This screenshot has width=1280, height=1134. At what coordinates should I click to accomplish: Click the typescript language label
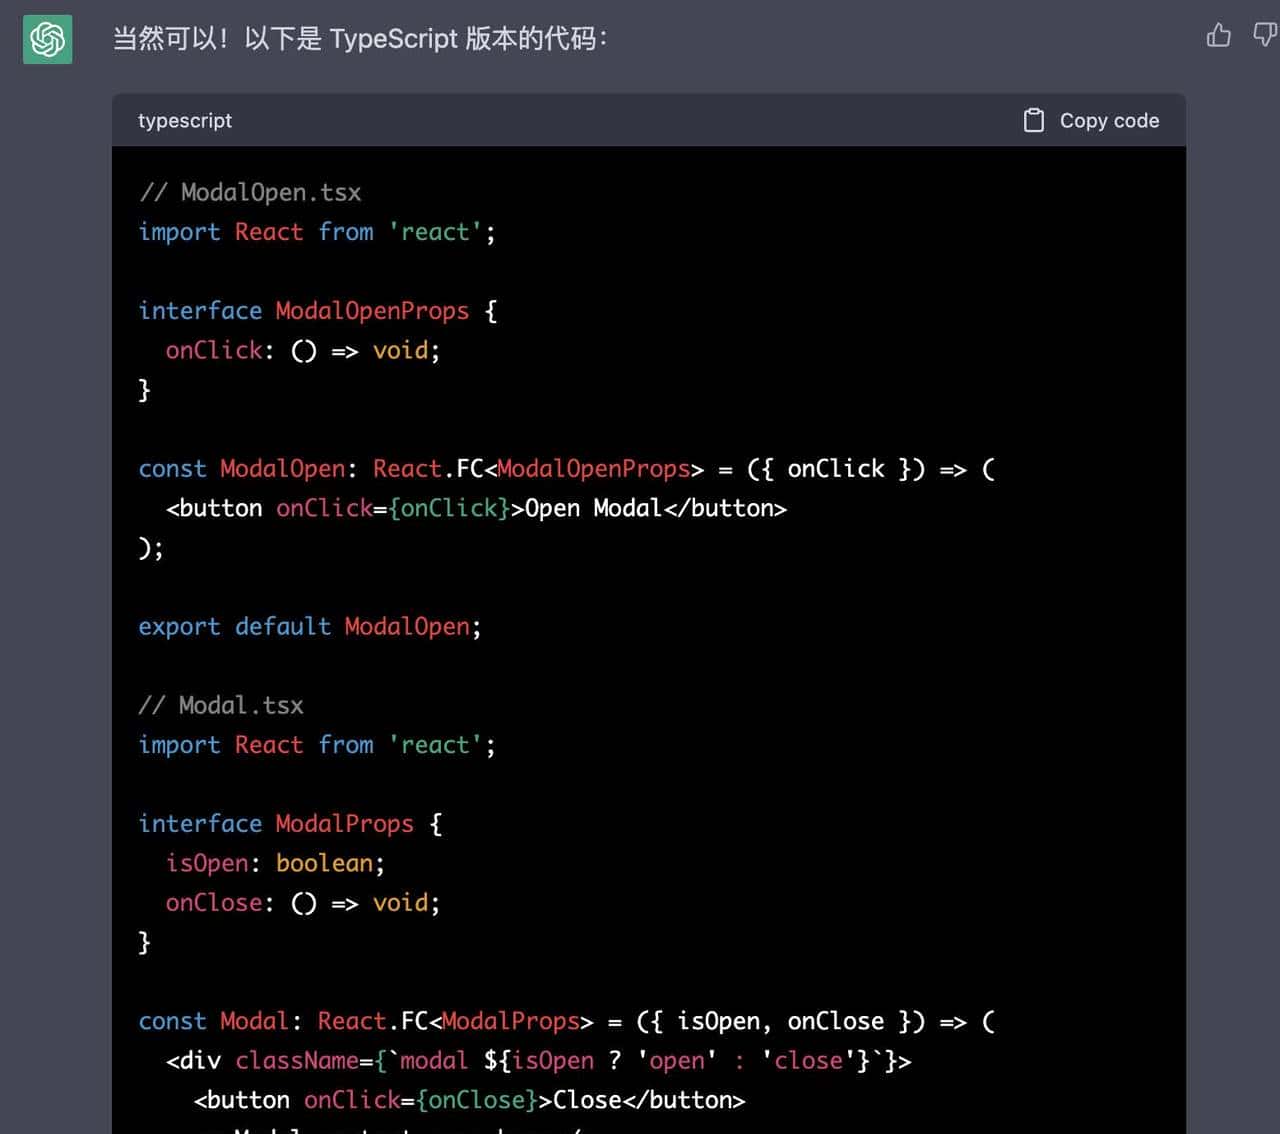click(184, 121)
